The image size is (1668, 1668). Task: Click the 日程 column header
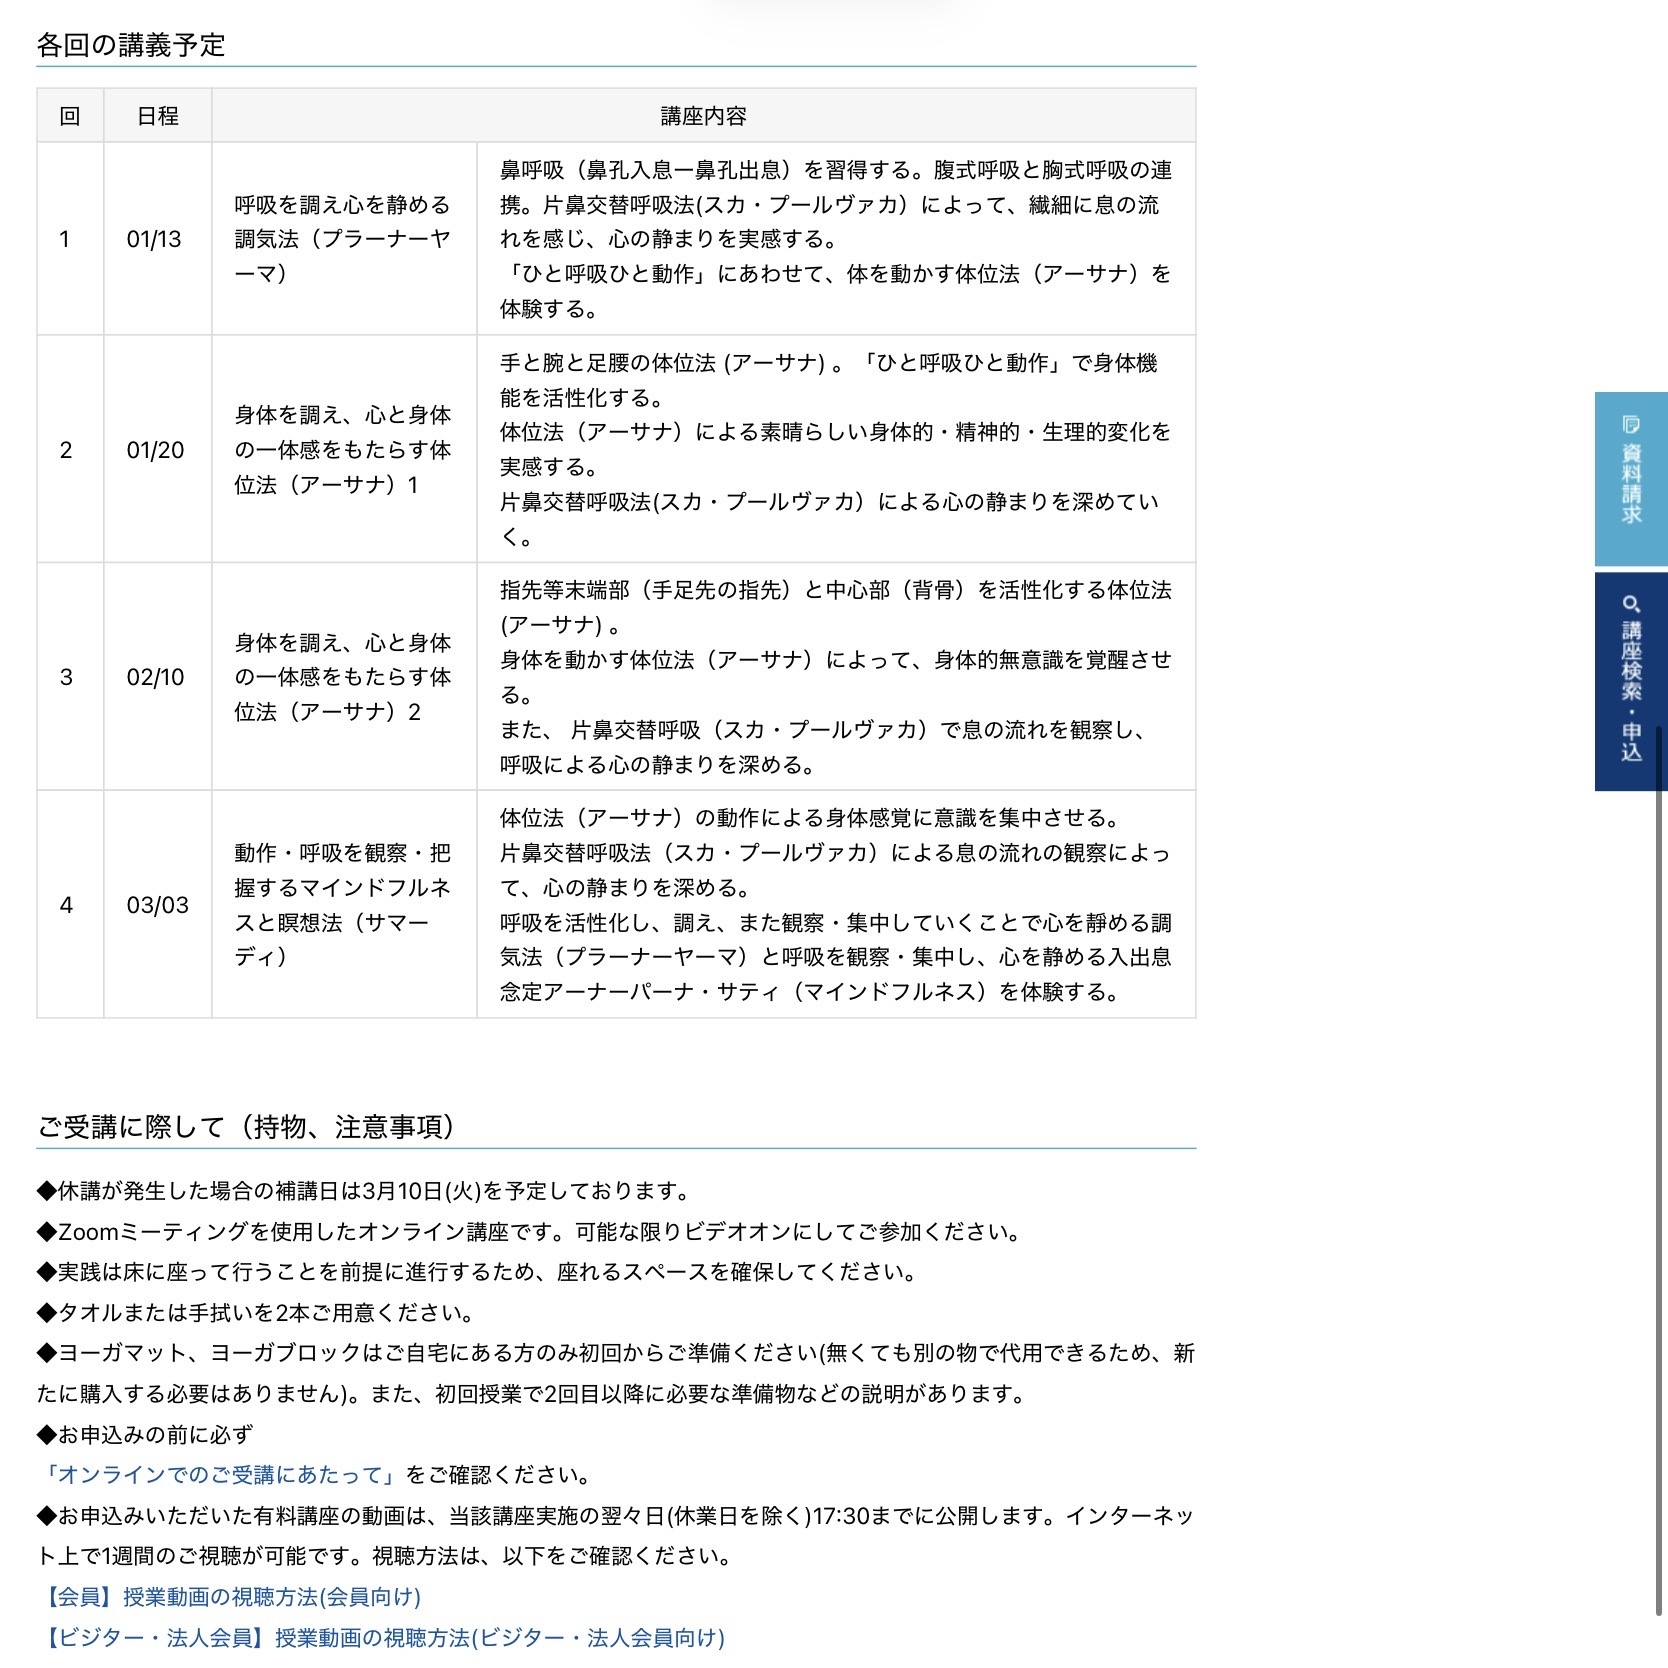coord(157,116)
